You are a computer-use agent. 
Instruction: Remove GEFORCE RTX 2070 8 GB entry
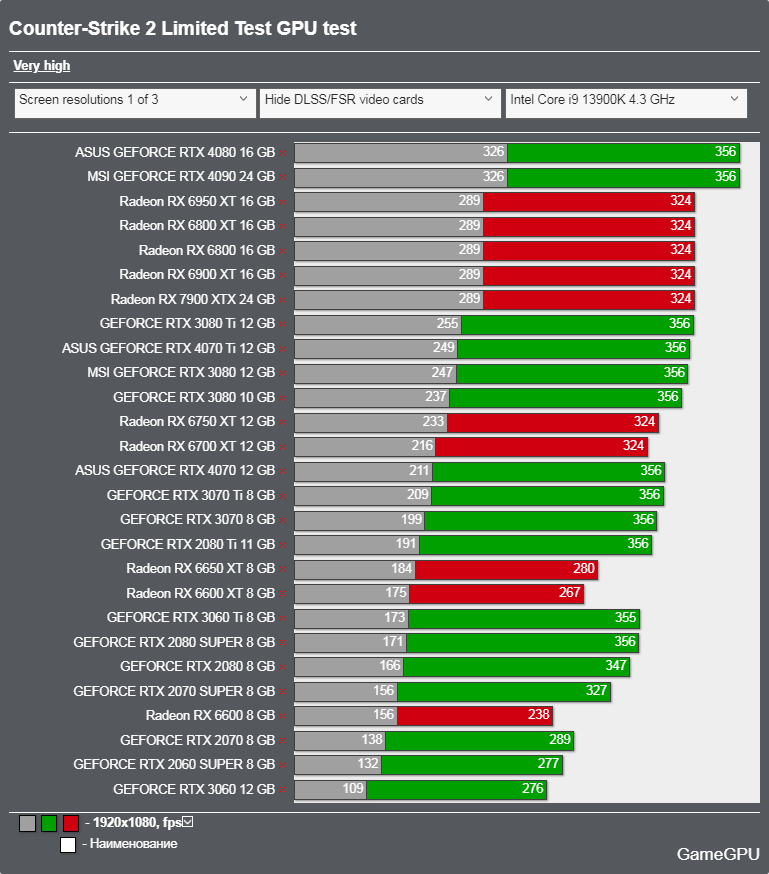click(x=283, y=741)
